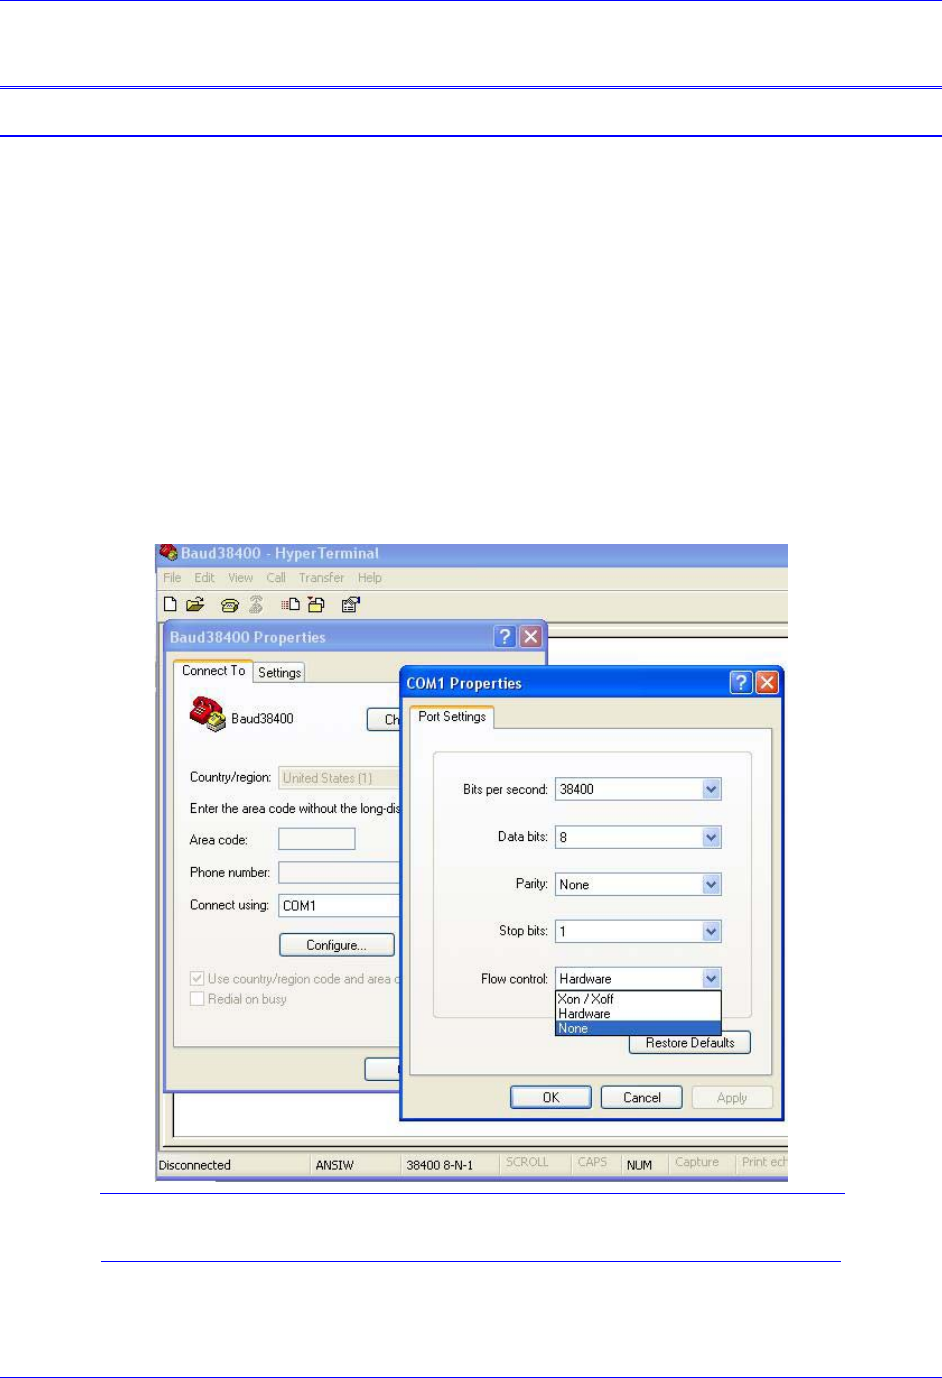Click the Open file toolbar icon
This screenshot has width=942, height=1378.
(195, 604)
